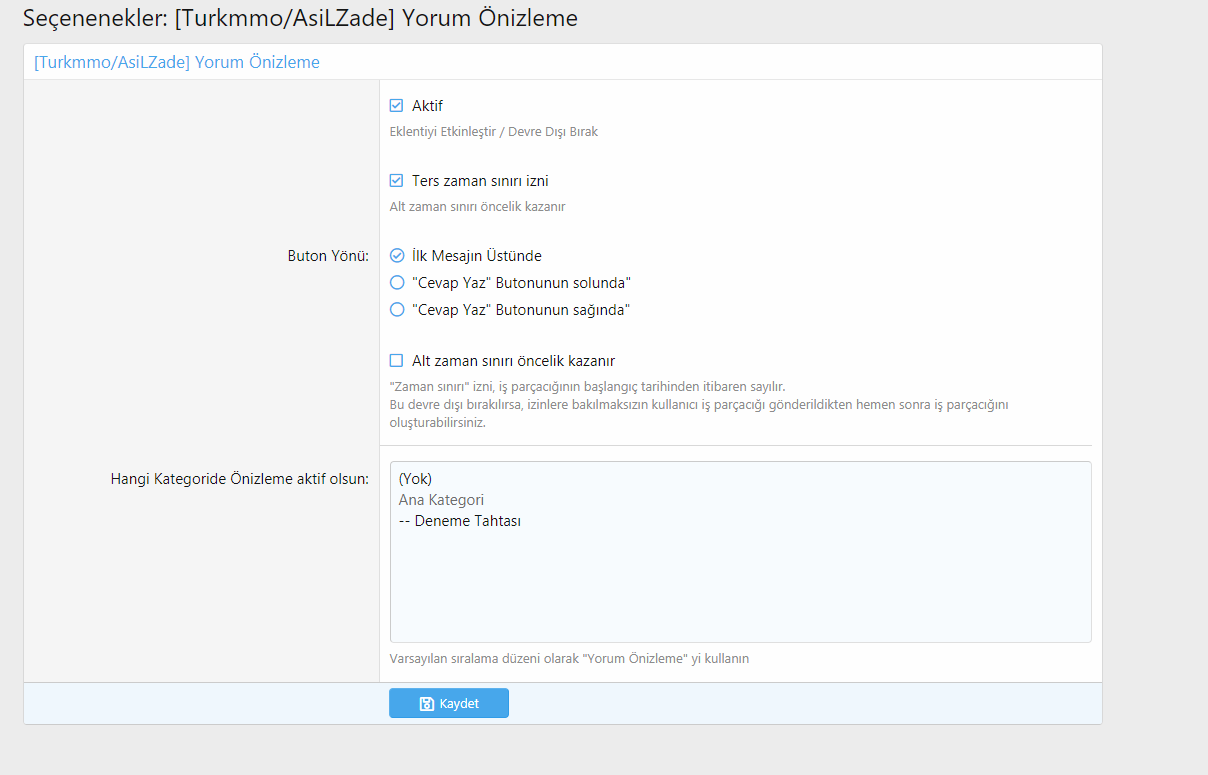The image size is (1208, 775).
Task: Select the İlk Mesajın Üstünde radio option
Action: [397, 256]
